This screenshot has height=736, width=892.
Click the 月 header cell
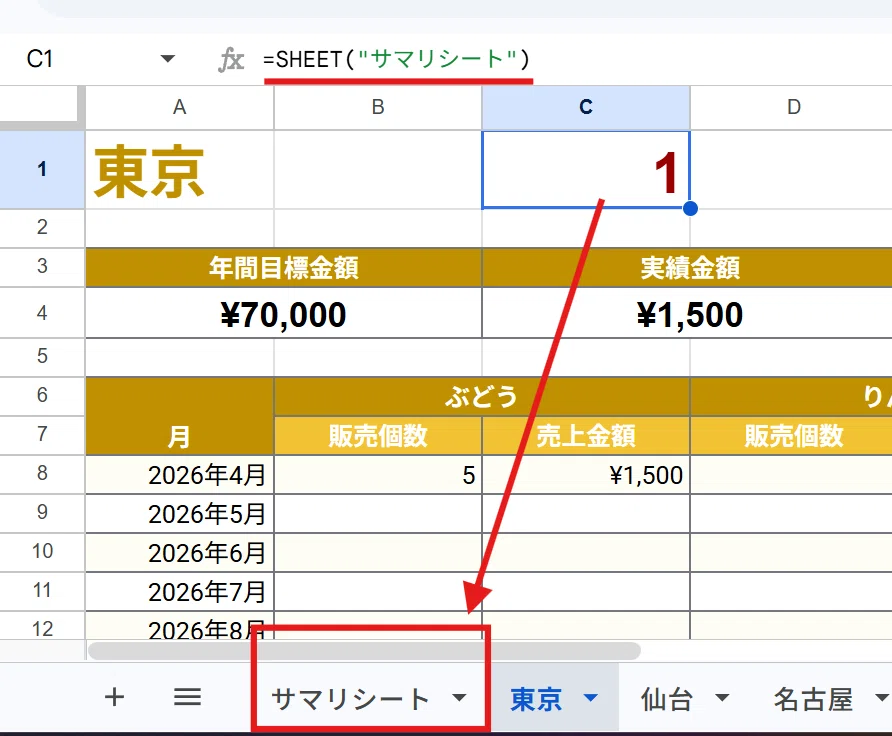click(x=180, y=416)
